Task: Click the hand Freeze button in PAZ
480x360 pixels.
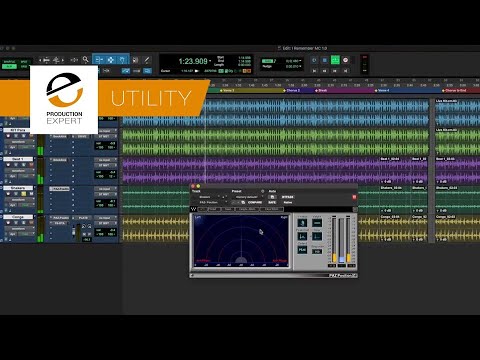Action: (x=302, y=223)
